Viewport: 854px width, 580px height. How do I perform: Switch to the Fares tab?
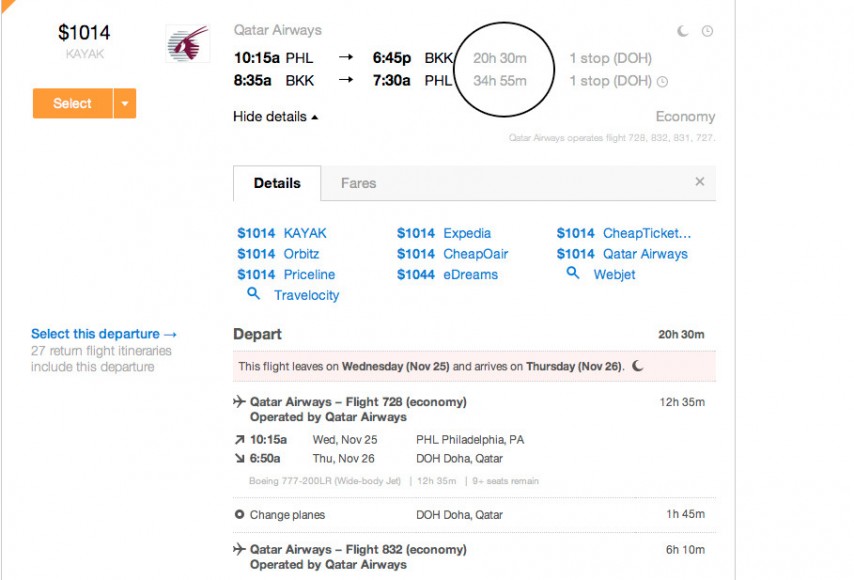pyautogui.click(x=358, y=183)
